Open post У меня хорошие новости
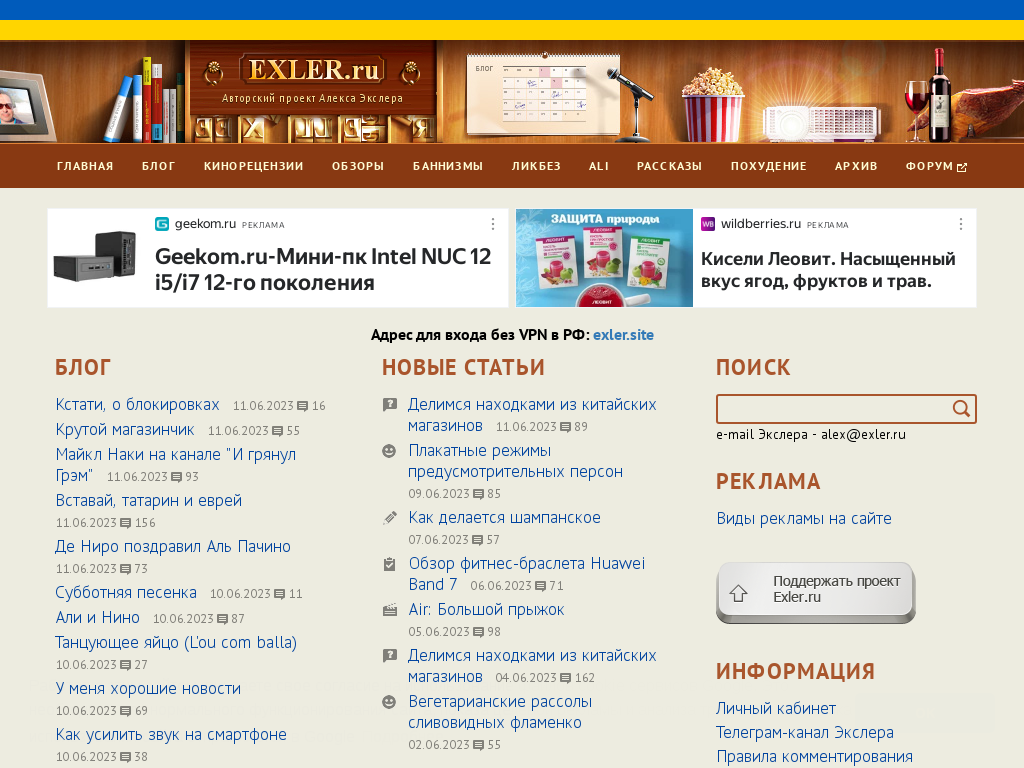The height and width of the screenshot is (768, 1024). (148, 688)
